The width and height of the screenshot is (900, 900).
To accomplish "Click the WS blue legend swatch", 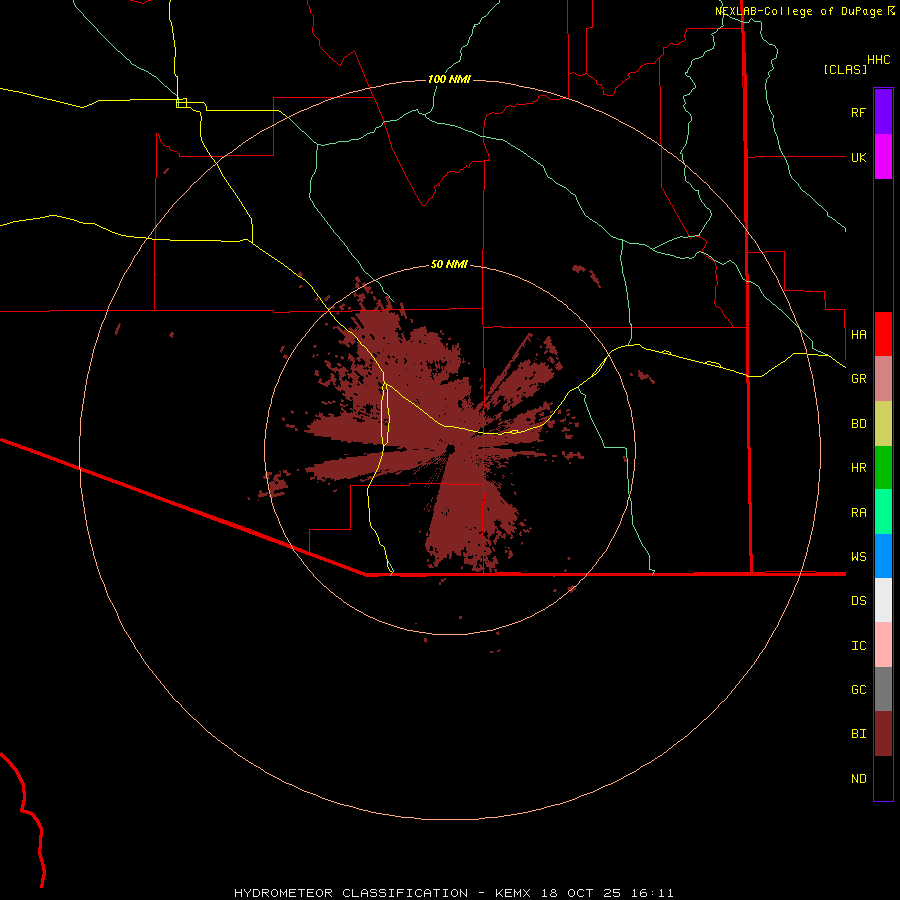I will pyautogui.click(x=883, y=556).
